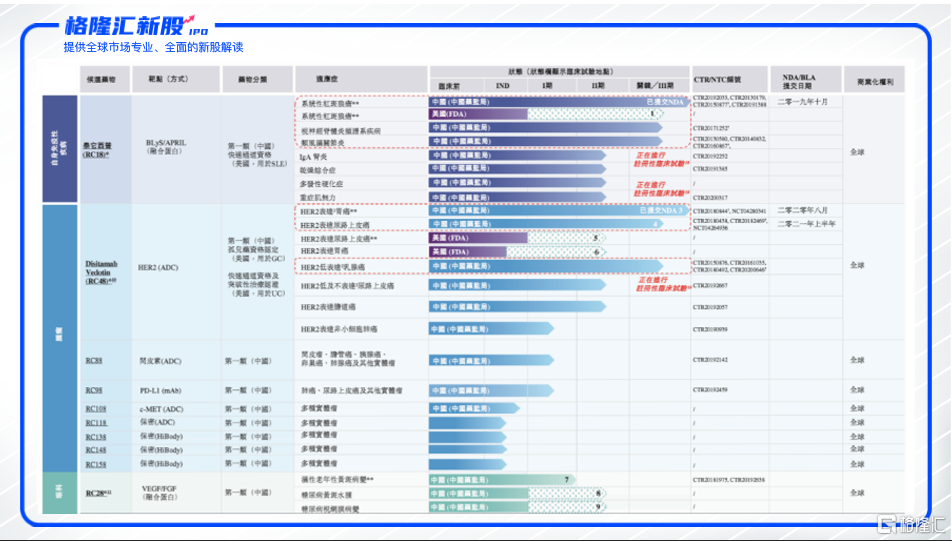Click the 商業化權利 column header
The width and height of the screenshot is (952, 541).
pyautogui.click(x=873, y=79)
